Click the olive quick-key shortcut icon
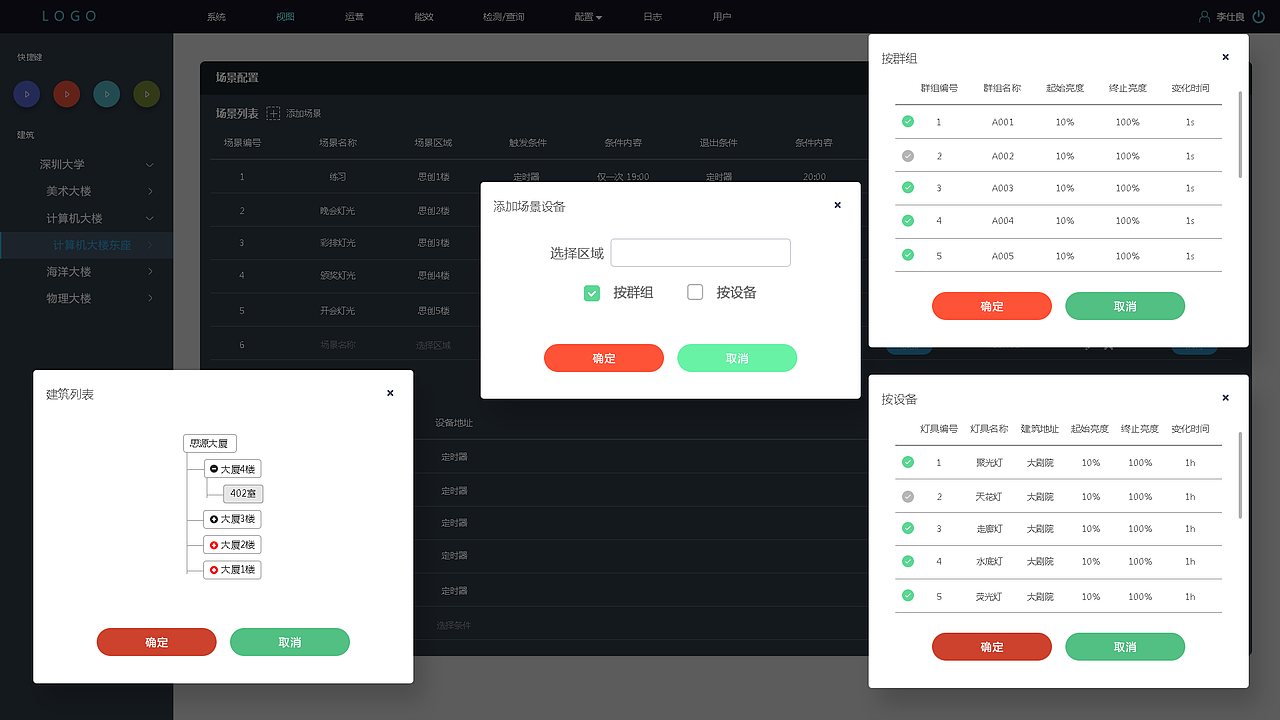 click(146, 93)
